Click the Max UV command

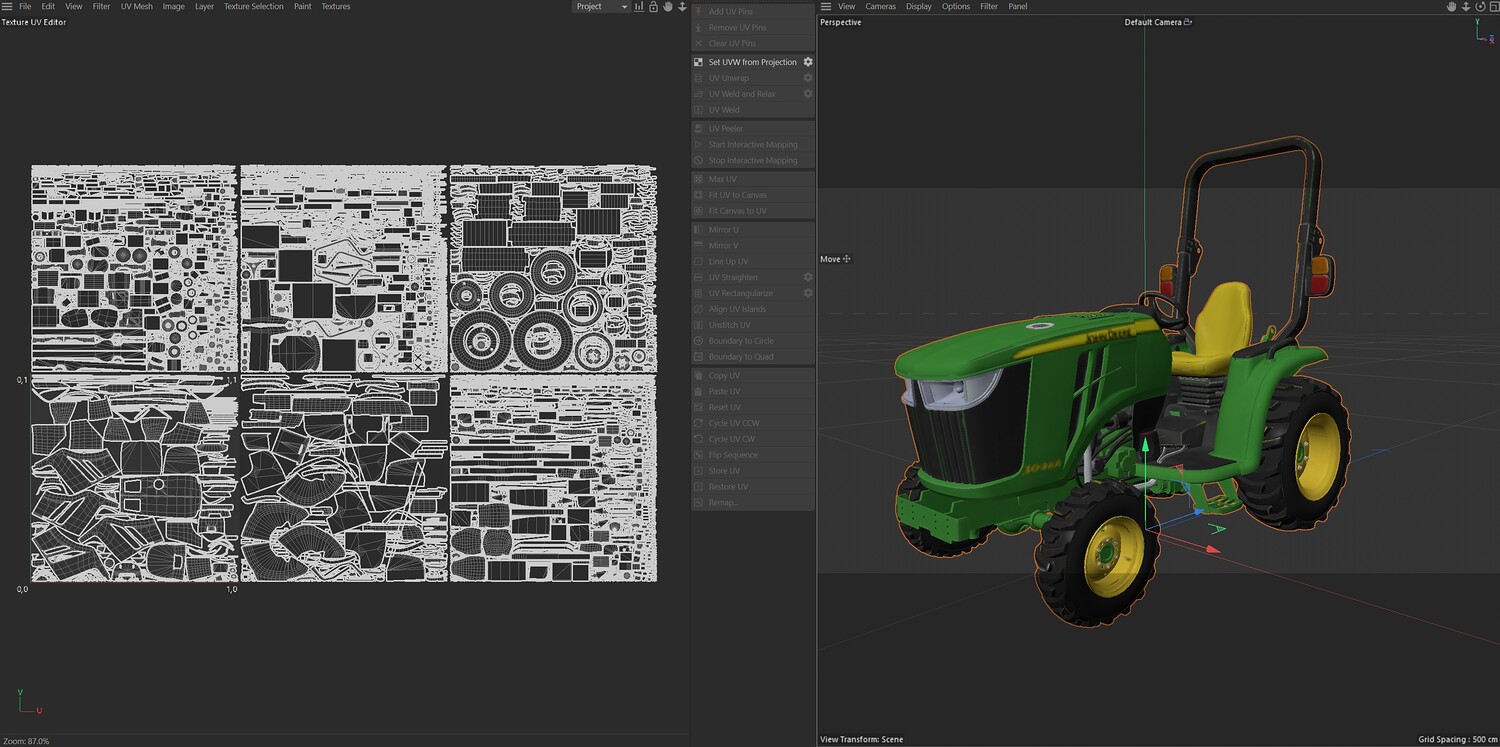753,179
